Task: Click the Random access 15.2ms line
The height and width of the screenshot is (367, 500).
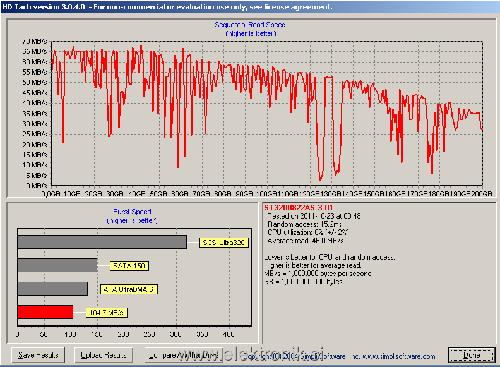Action: pyautogui.click(x=304, y=224)
